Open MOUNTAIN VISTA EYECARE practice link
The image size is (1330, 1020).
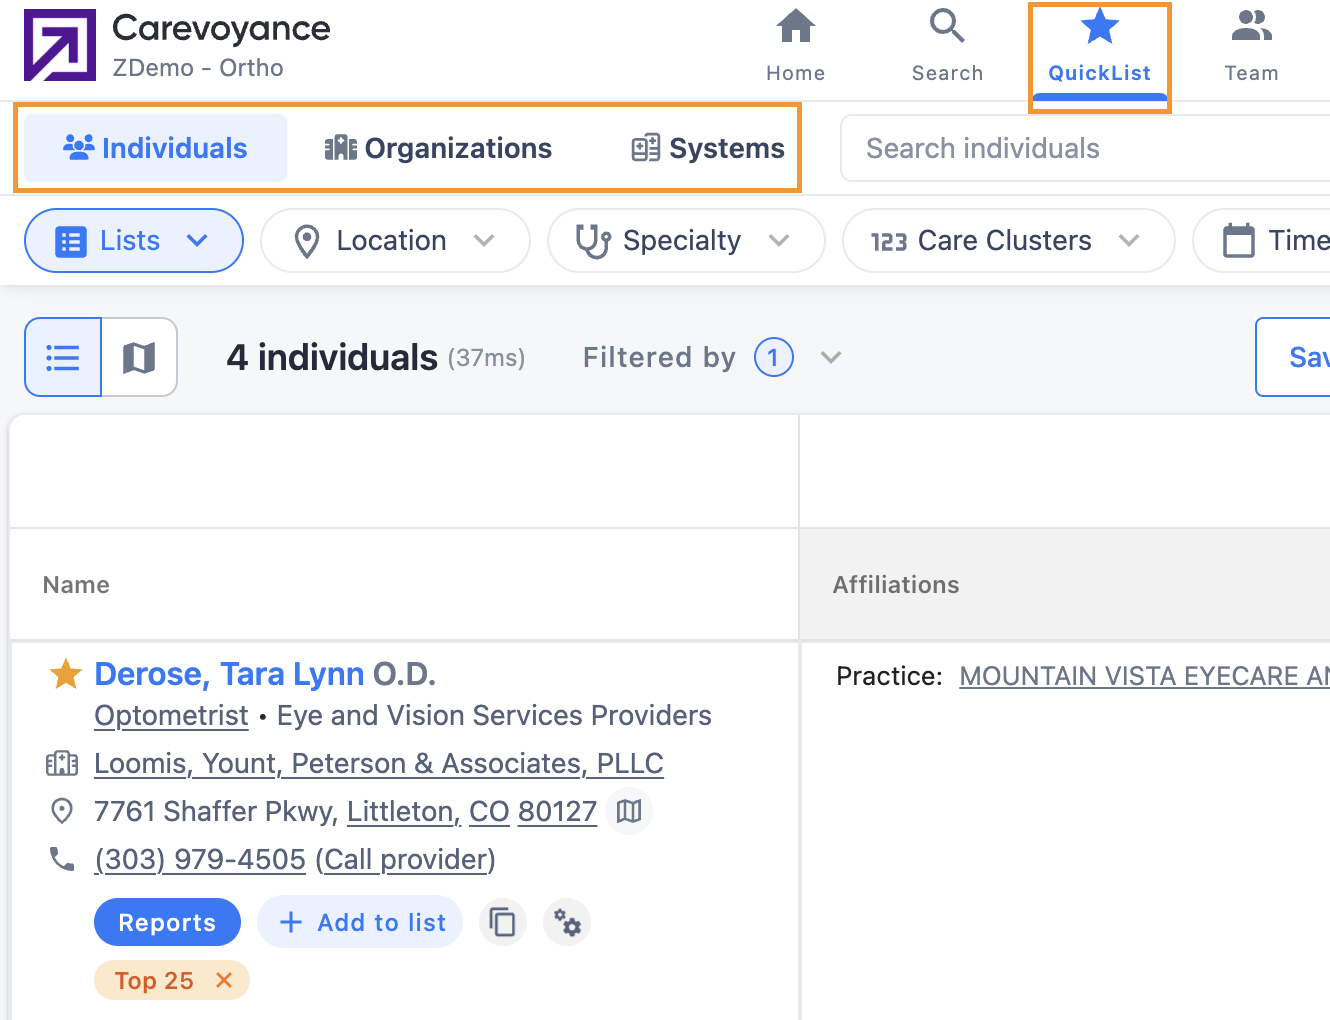point(1144,676)
